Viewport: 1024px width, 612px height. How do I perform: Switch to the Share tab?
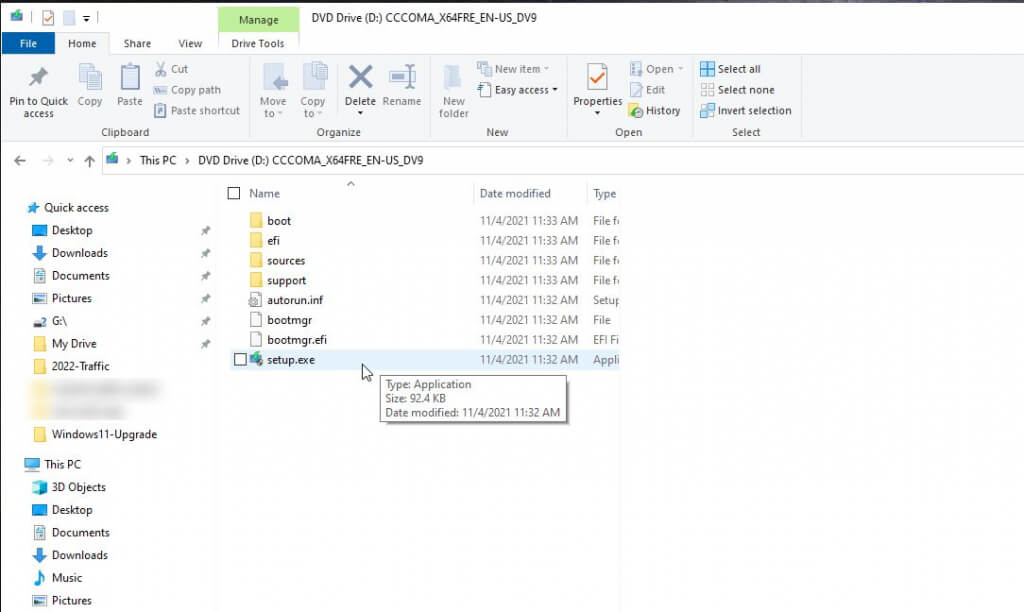(137, 43)
